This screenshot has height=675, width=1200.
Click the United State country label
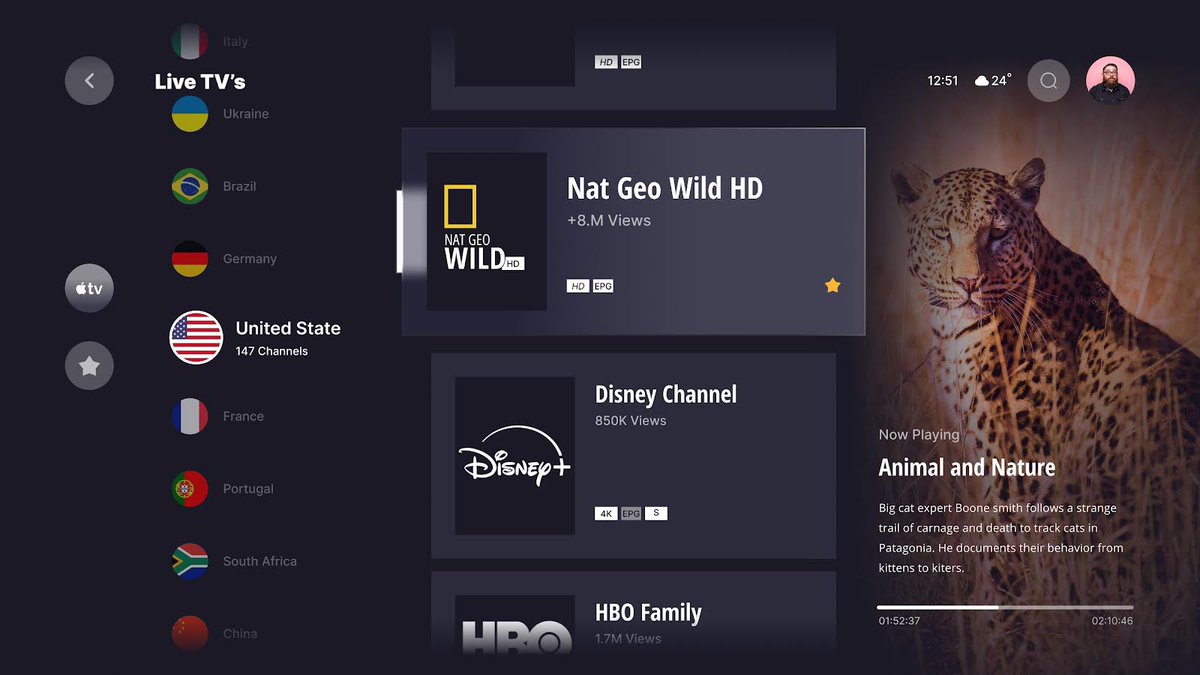pos(288,328)
